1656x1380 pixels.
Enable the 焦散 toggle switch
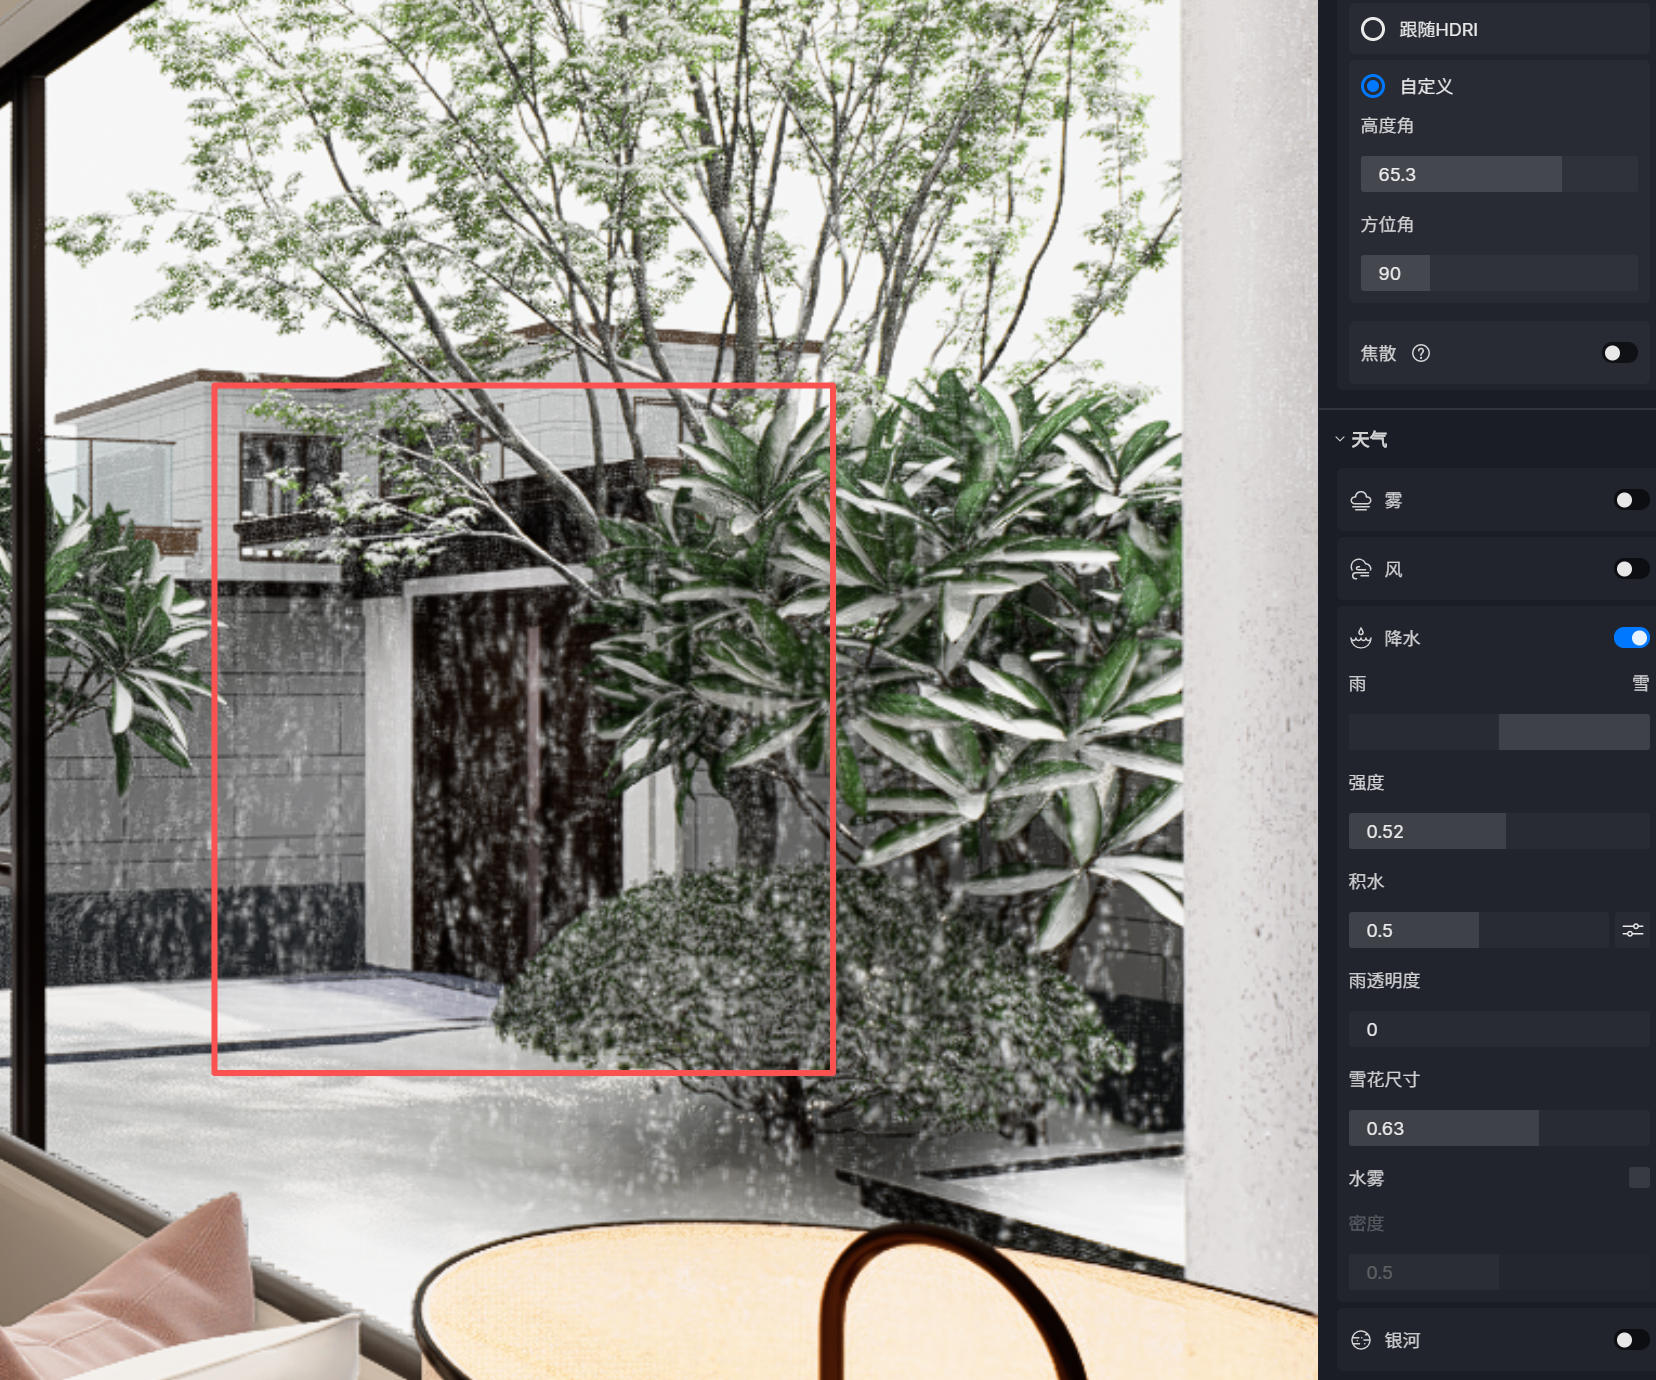[1619, 353]
